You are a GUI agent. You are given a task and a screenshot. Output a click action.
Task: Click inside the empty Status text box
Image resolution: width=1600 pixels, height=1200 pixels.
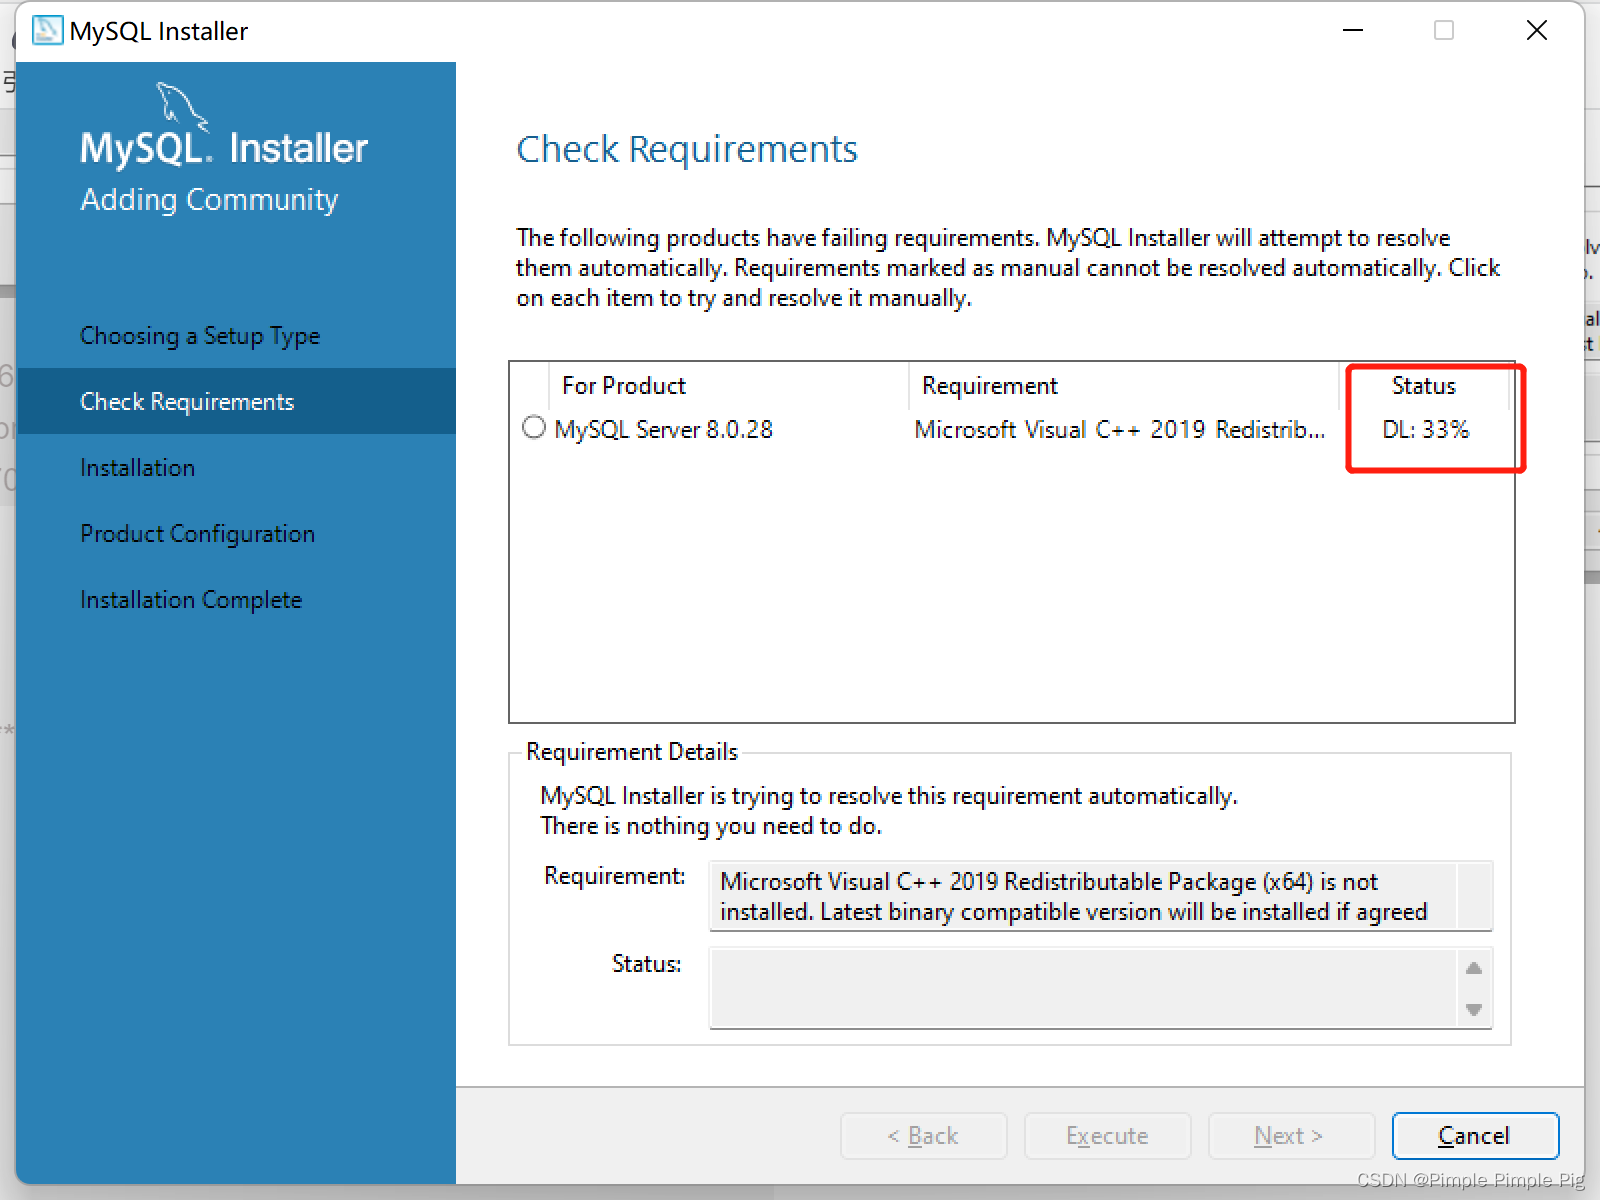(1084, 988)
